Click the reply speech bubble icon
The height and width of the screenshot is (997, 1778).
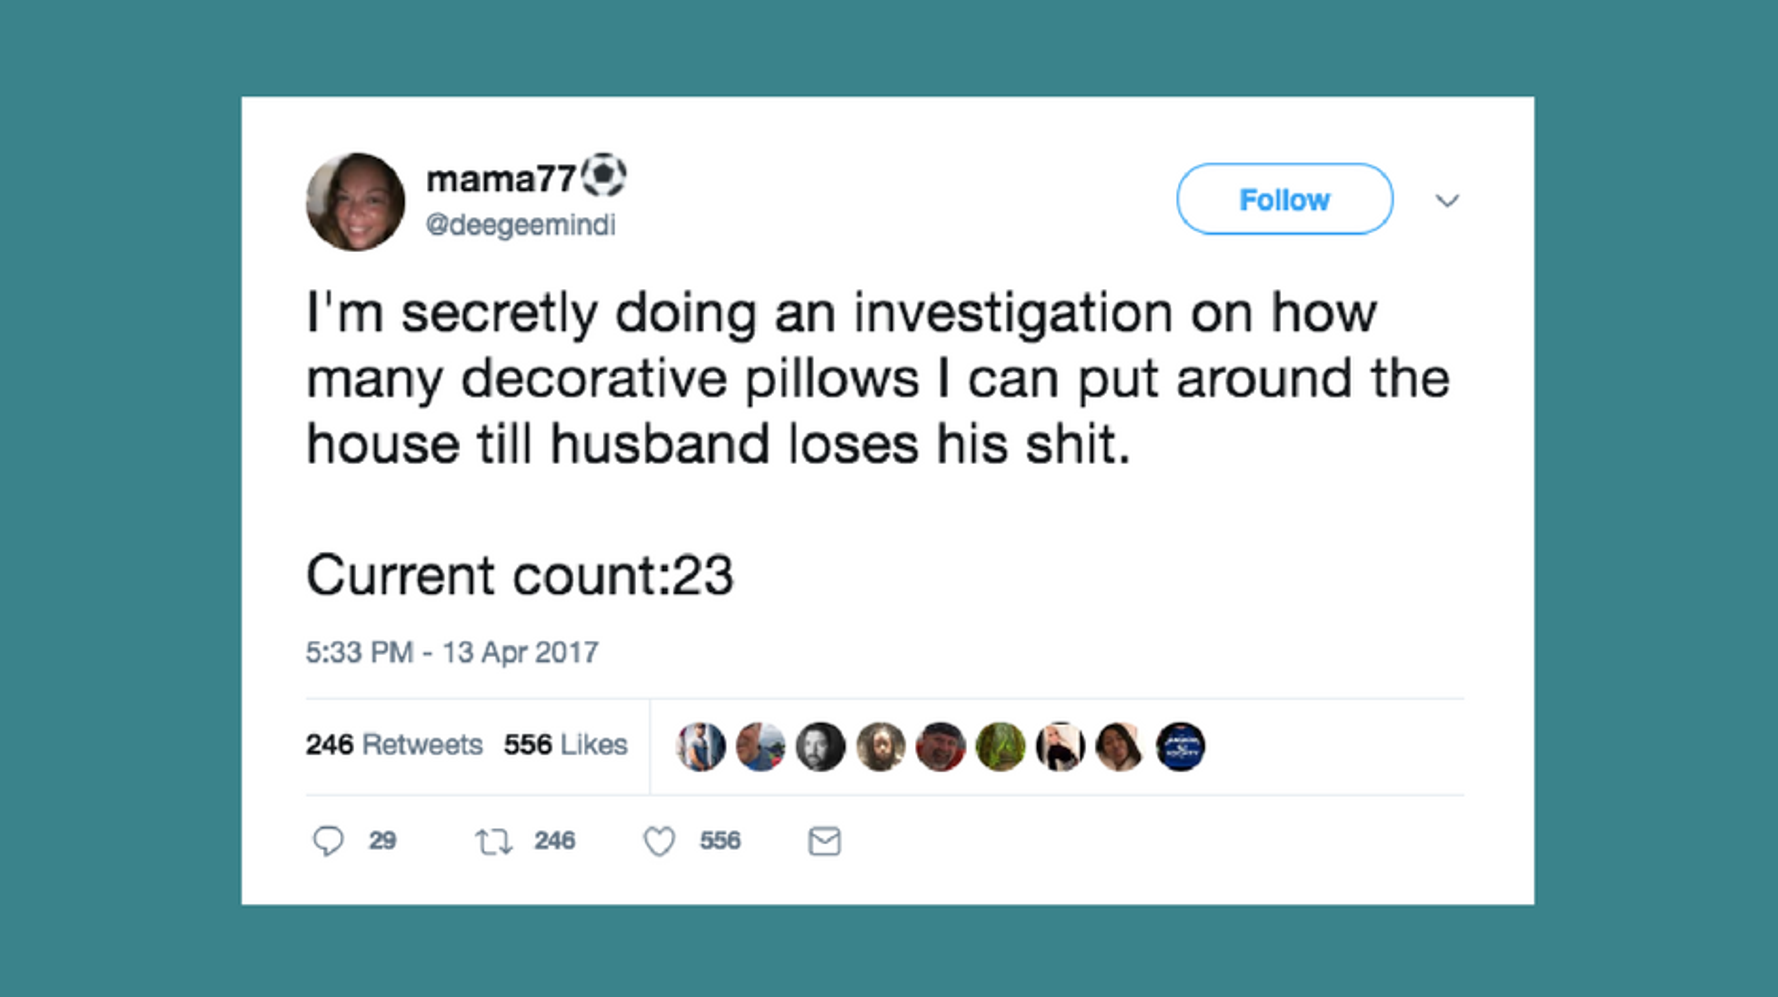coord(328,841)
